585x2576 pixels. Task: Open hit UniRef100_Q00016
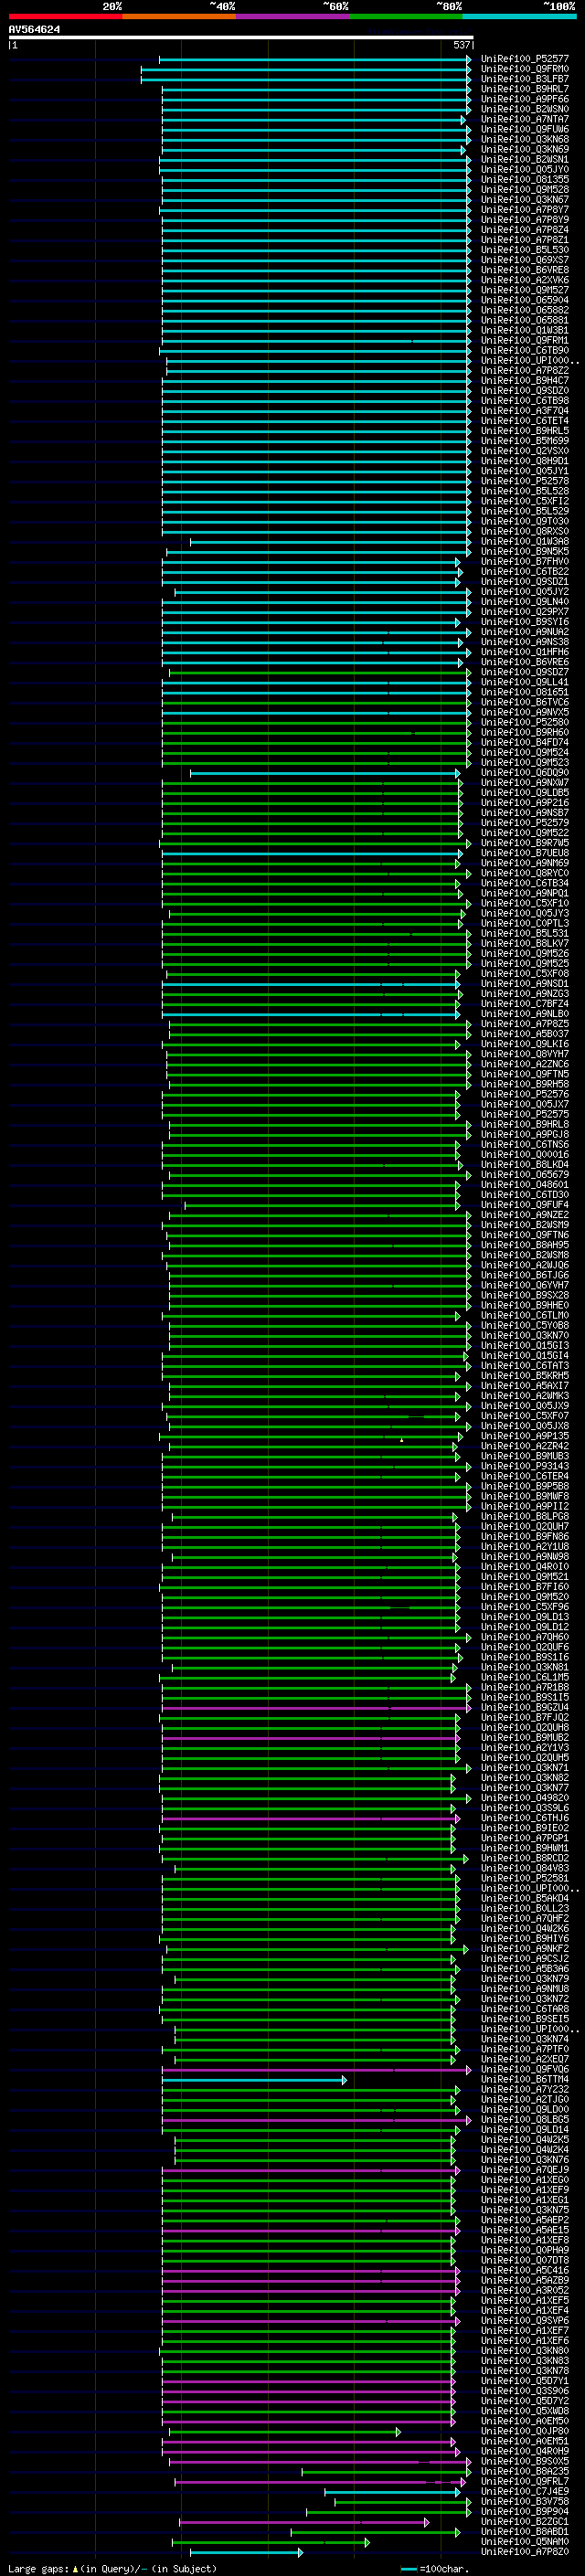point(524,1154)
